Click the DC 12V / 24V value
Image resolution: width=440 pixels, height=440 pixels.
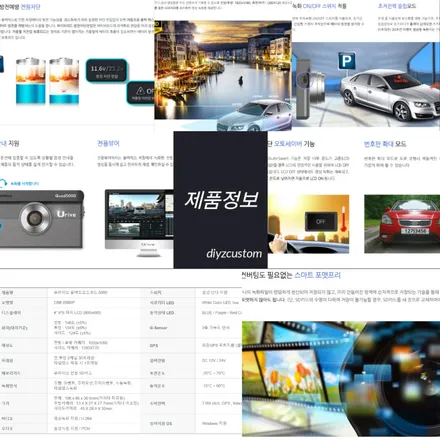[x=214, y=361]
